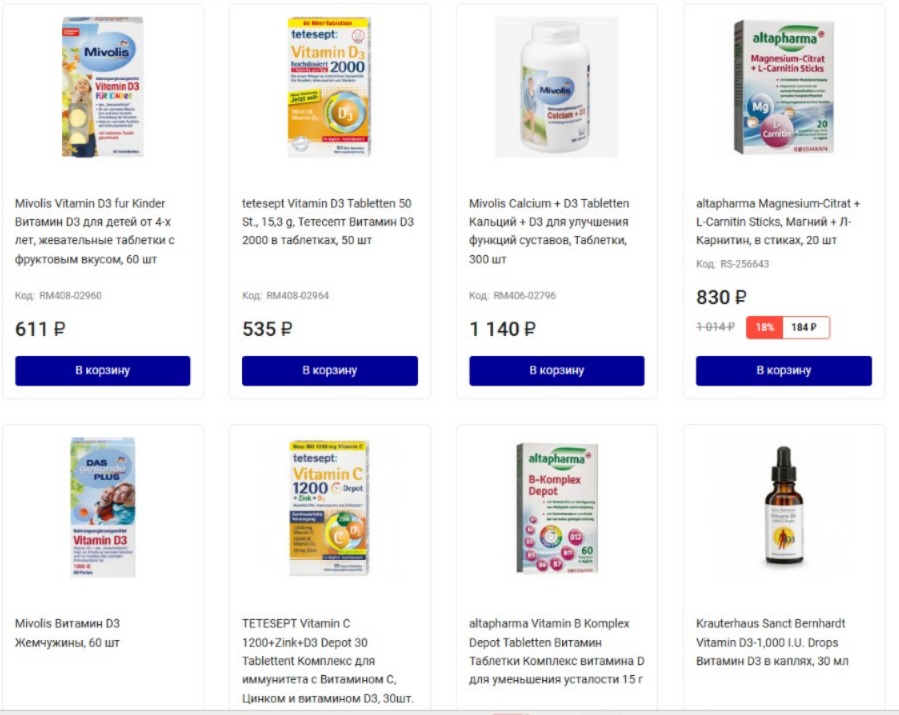
Task: Open tetesept Vitamin C 1200 box image
Action: (x=329, y=507)
